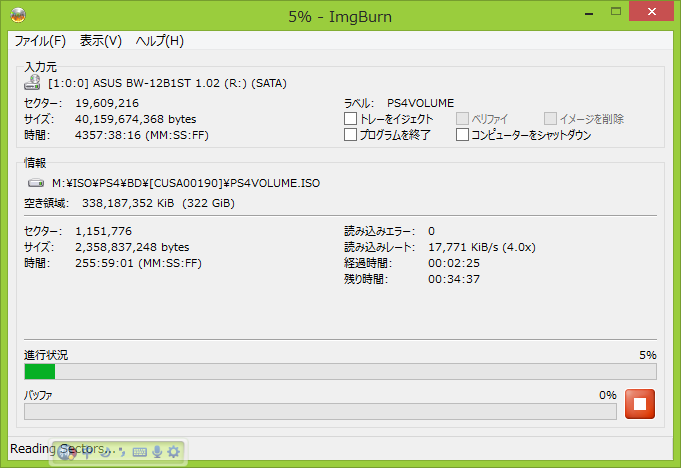Maximize the ImgBurn window
Image resolution: width=681 pixels, height=468 pixels.
(616, 12)
